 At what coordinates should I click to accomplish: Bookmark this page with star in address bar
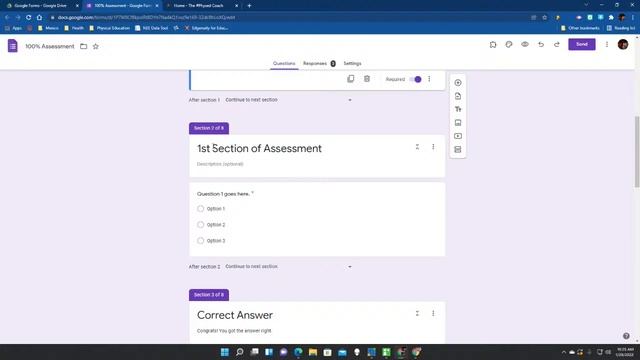(x=544, y=18)
